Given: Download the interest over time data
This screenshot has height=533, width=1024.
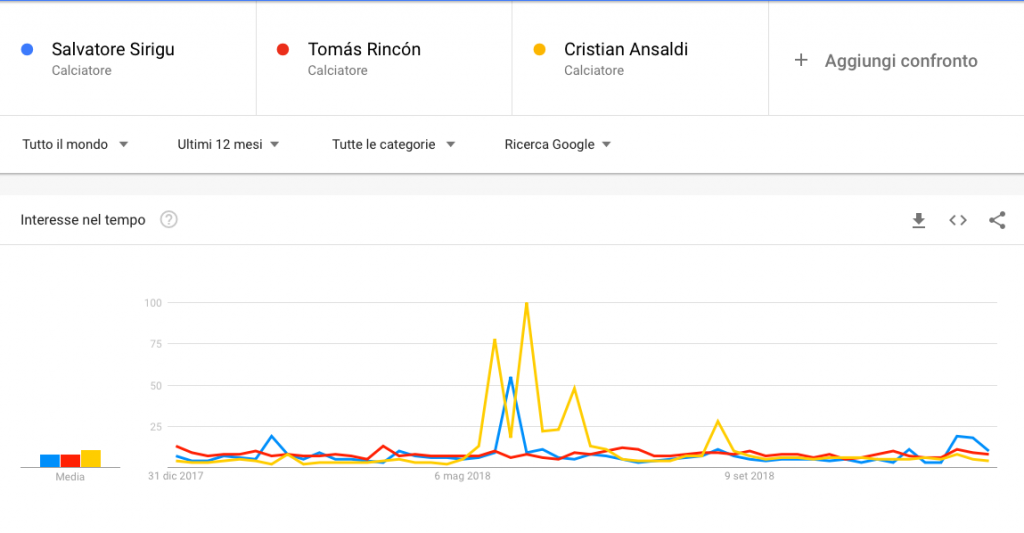Looking at the screenshot, I should click(919, 221).
